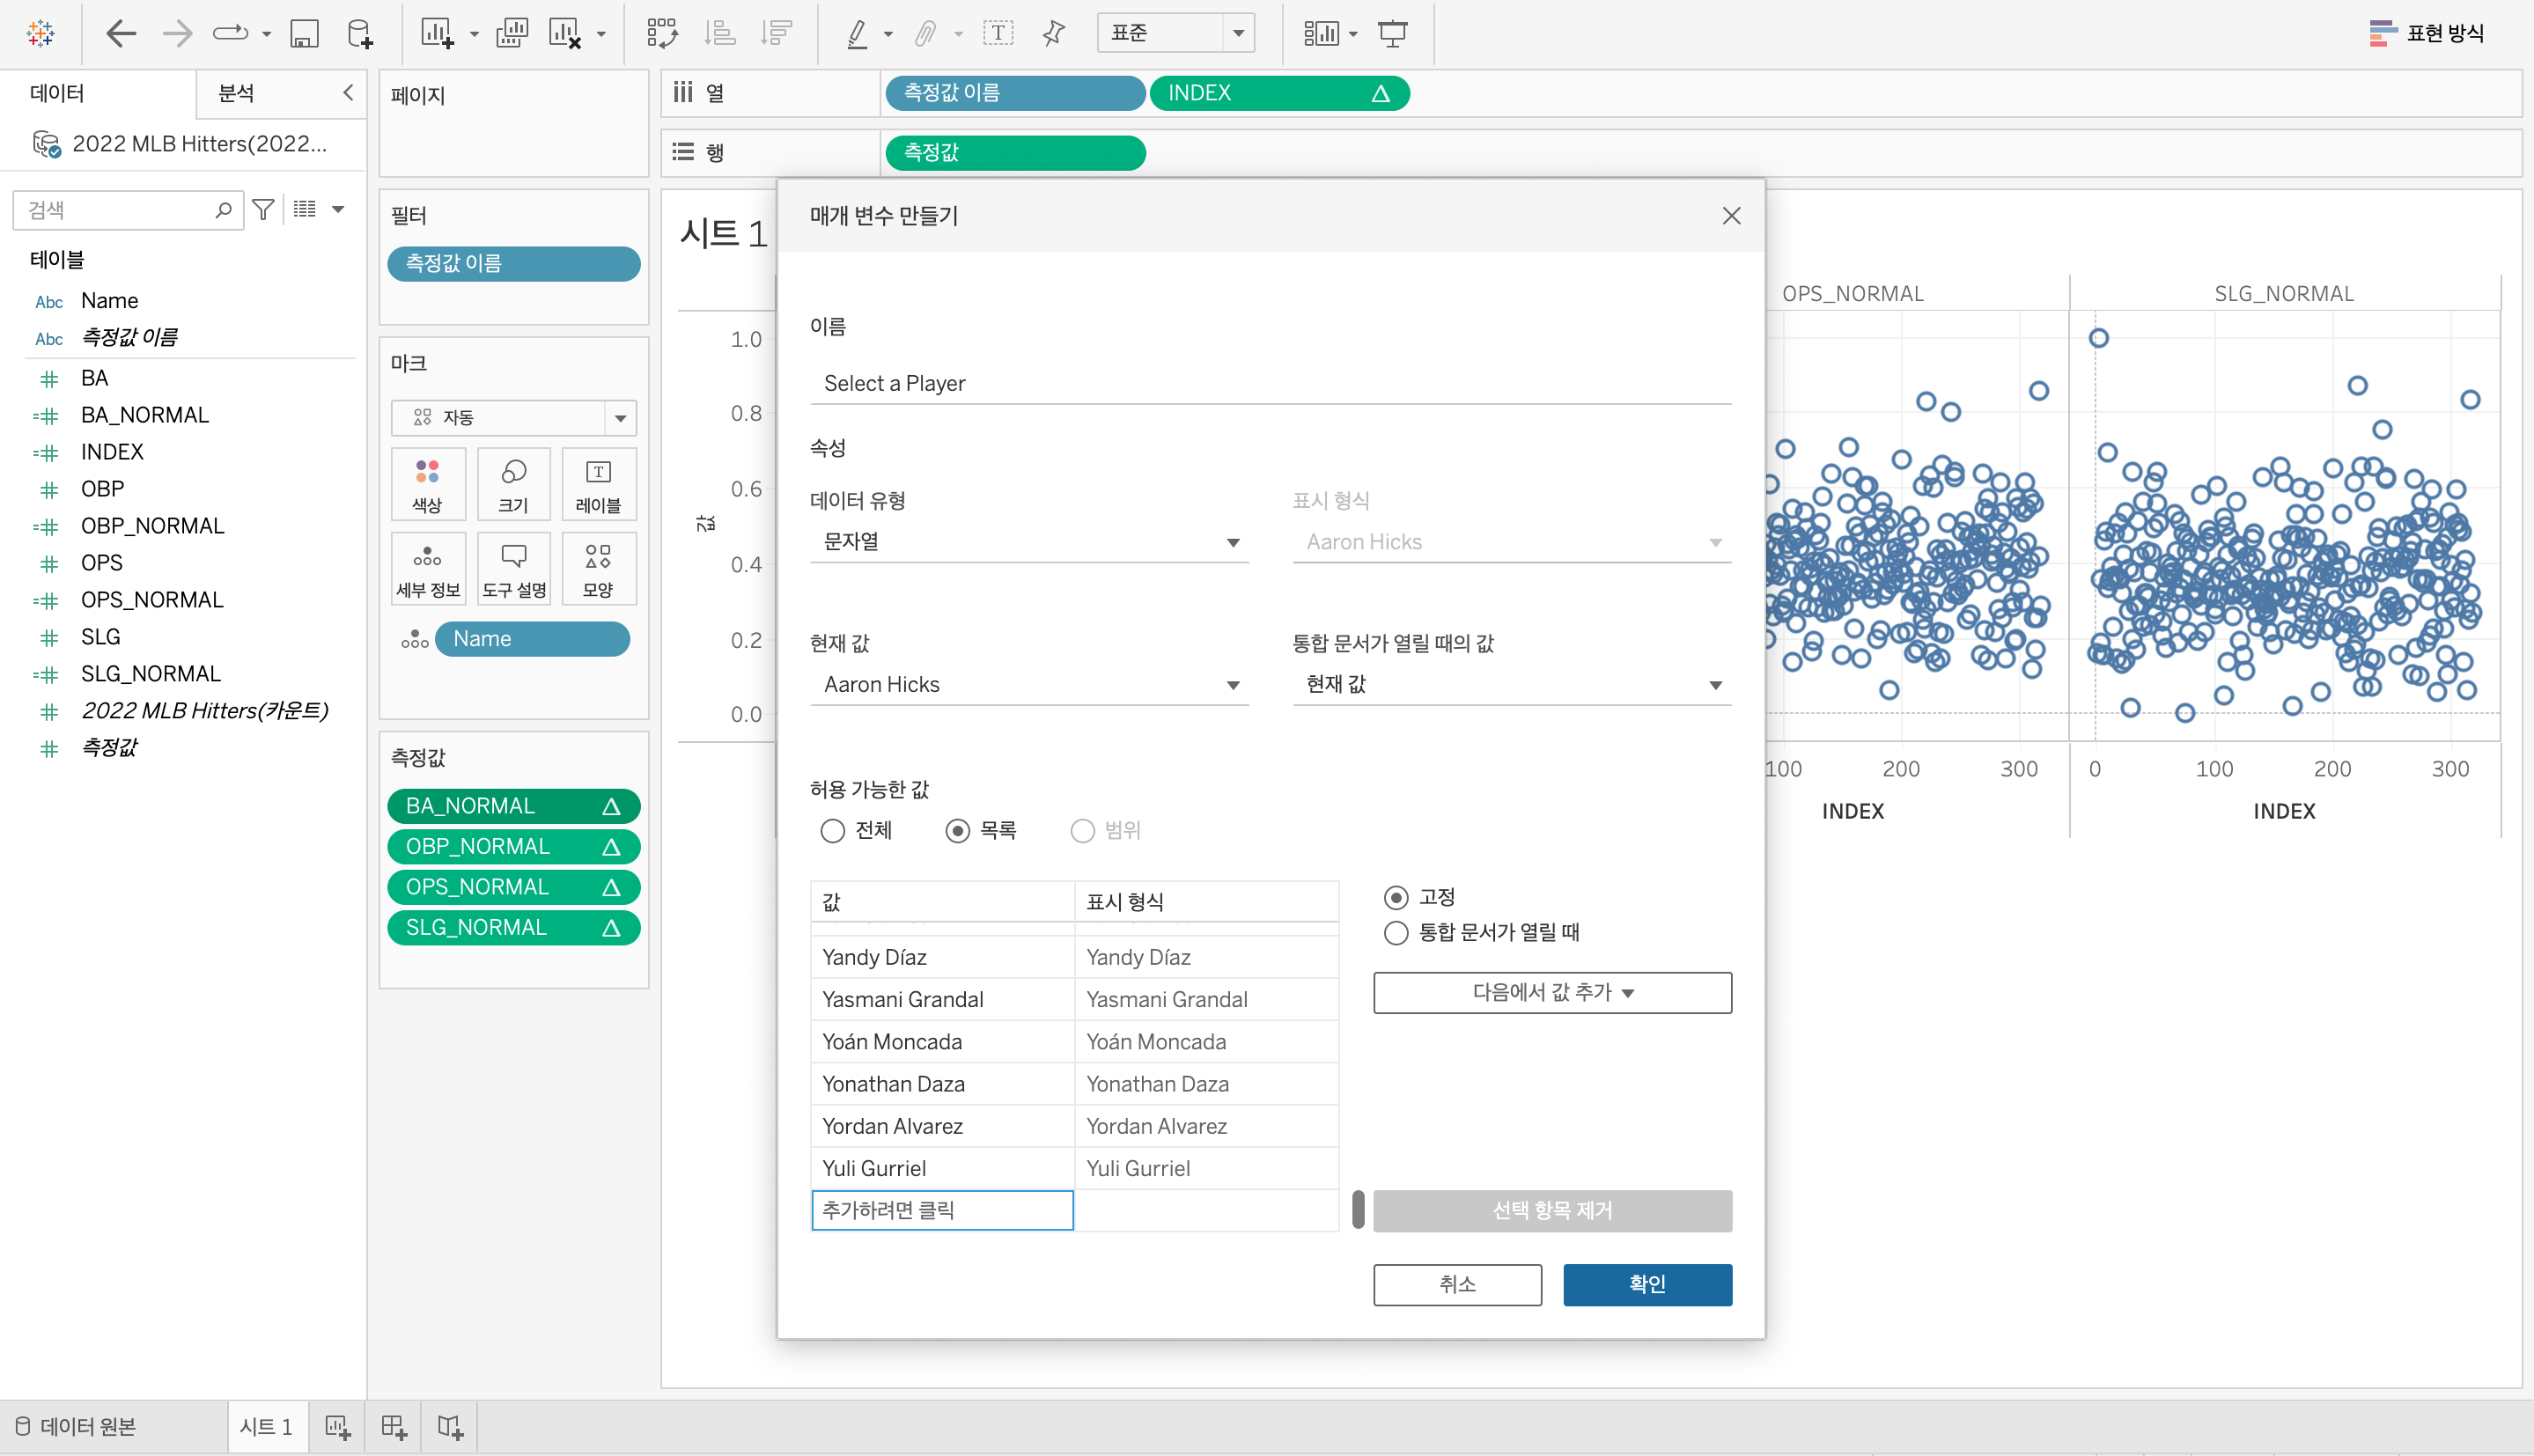
Task: Open the '다음에서 값 추가' dropdown
Action: click(1552, 993)
